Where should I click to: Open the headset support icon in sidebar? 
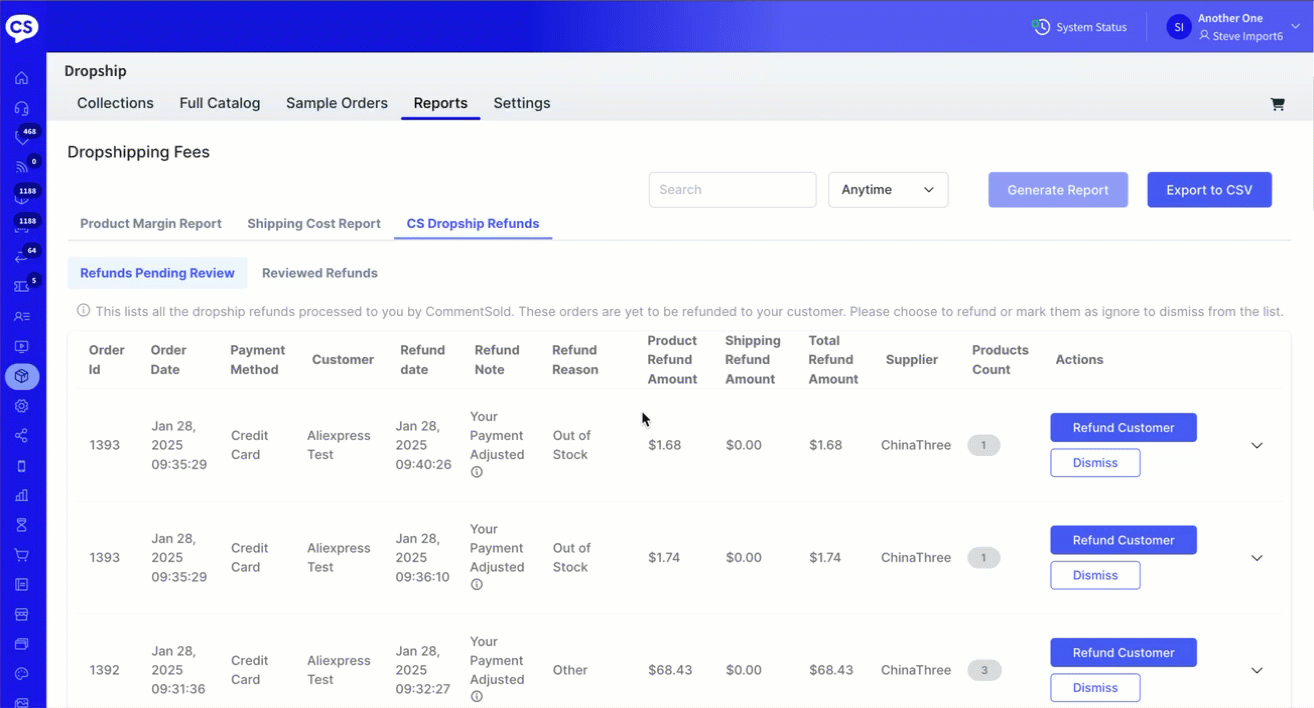point(22,108)
